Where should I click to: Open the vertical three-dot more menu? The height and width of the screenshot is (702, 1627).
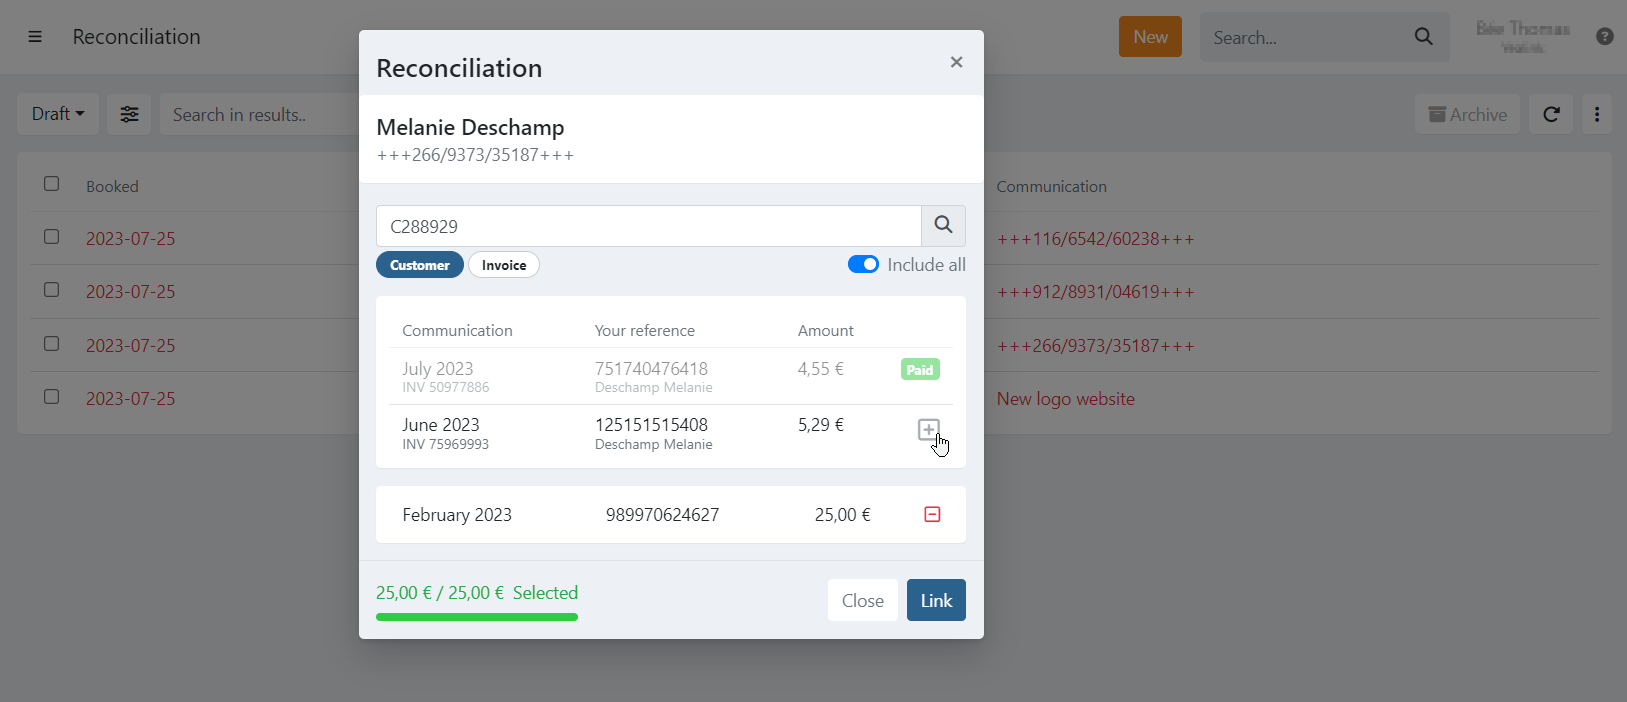click(1597, 115)
